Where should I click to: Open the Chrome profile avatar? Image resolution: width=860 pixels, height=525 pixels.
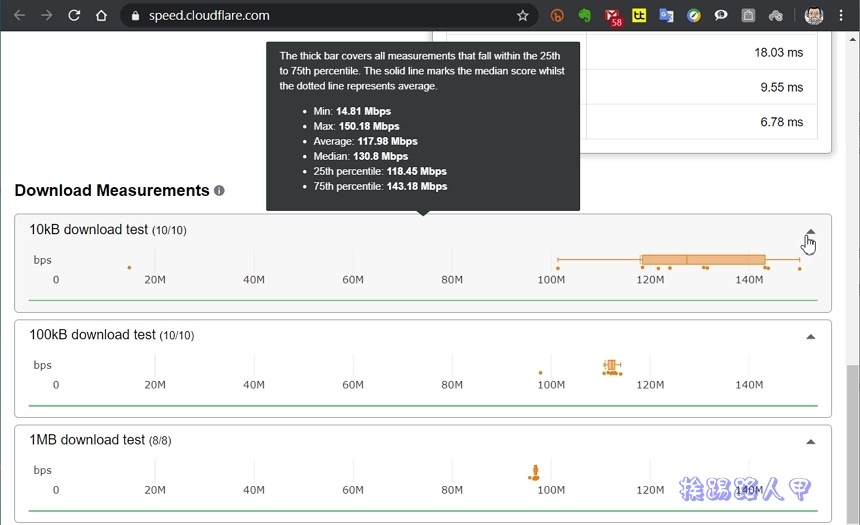click(x=814, y=15)
